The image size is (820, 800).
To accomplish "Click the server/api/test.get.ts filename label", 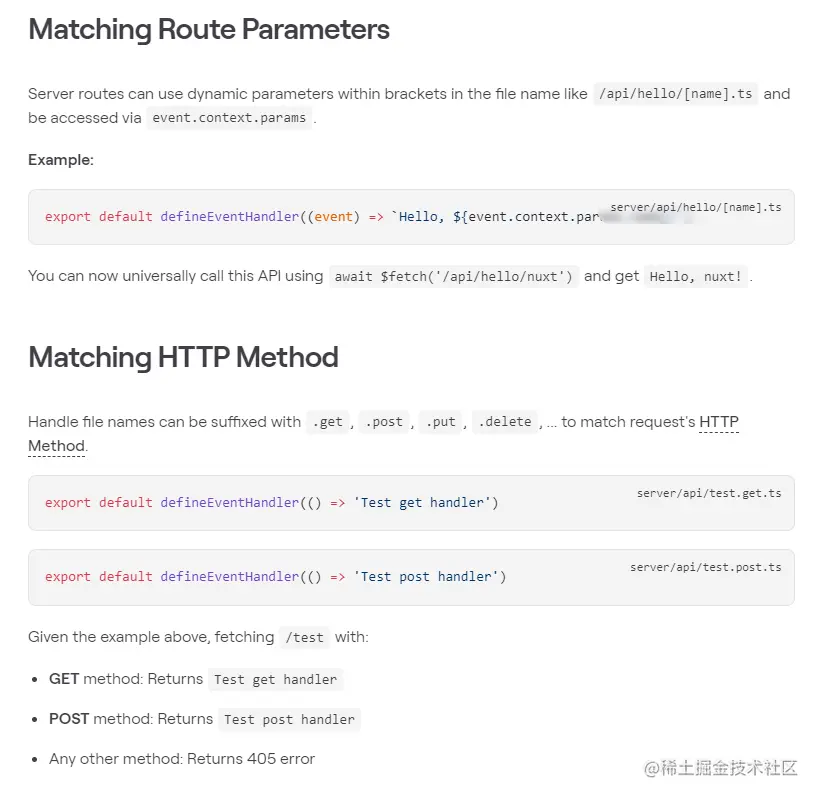I will pos(709,494).
